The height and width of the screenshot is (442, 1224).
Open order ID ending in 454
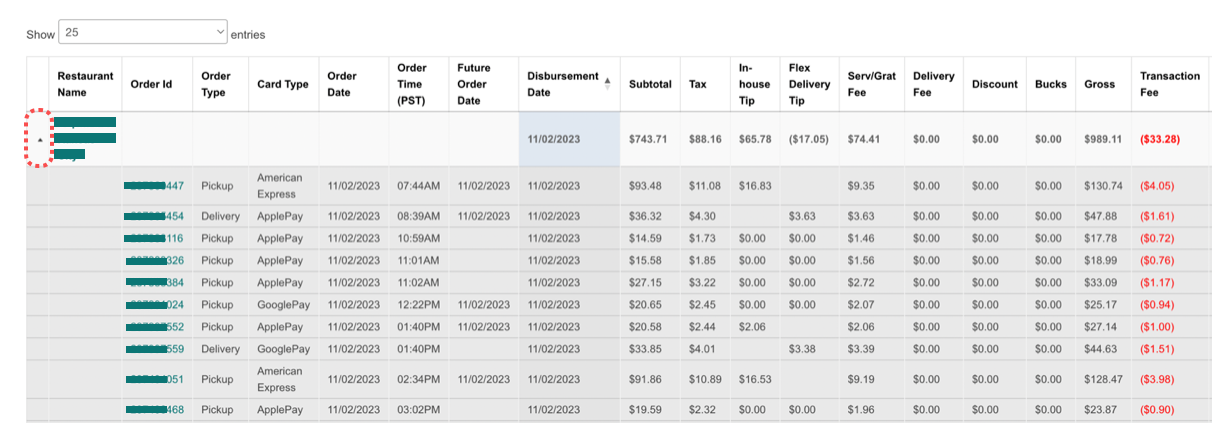(154, 216)
